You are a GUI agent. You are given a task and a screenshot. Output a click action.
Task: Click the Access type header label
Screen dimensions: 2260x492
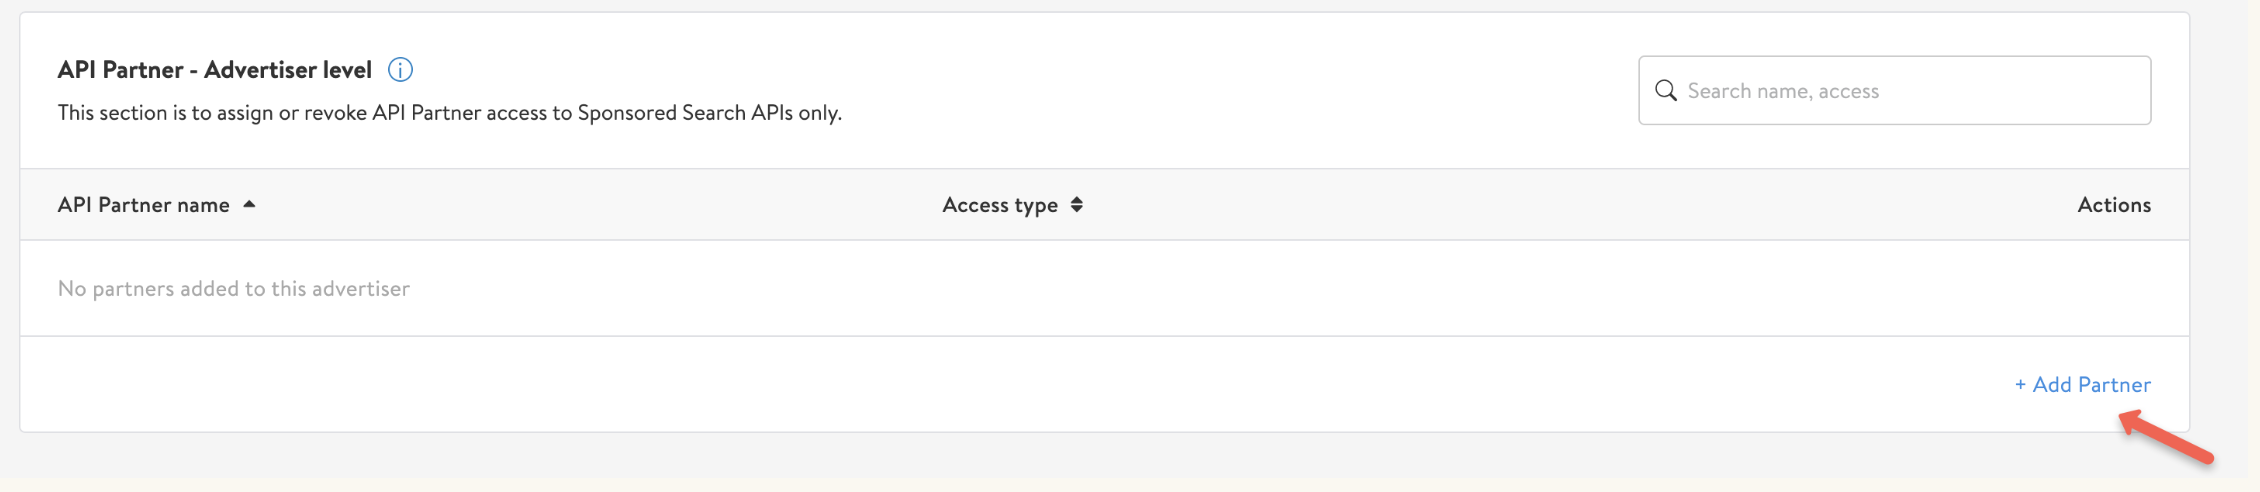(x=1000, y=205)
